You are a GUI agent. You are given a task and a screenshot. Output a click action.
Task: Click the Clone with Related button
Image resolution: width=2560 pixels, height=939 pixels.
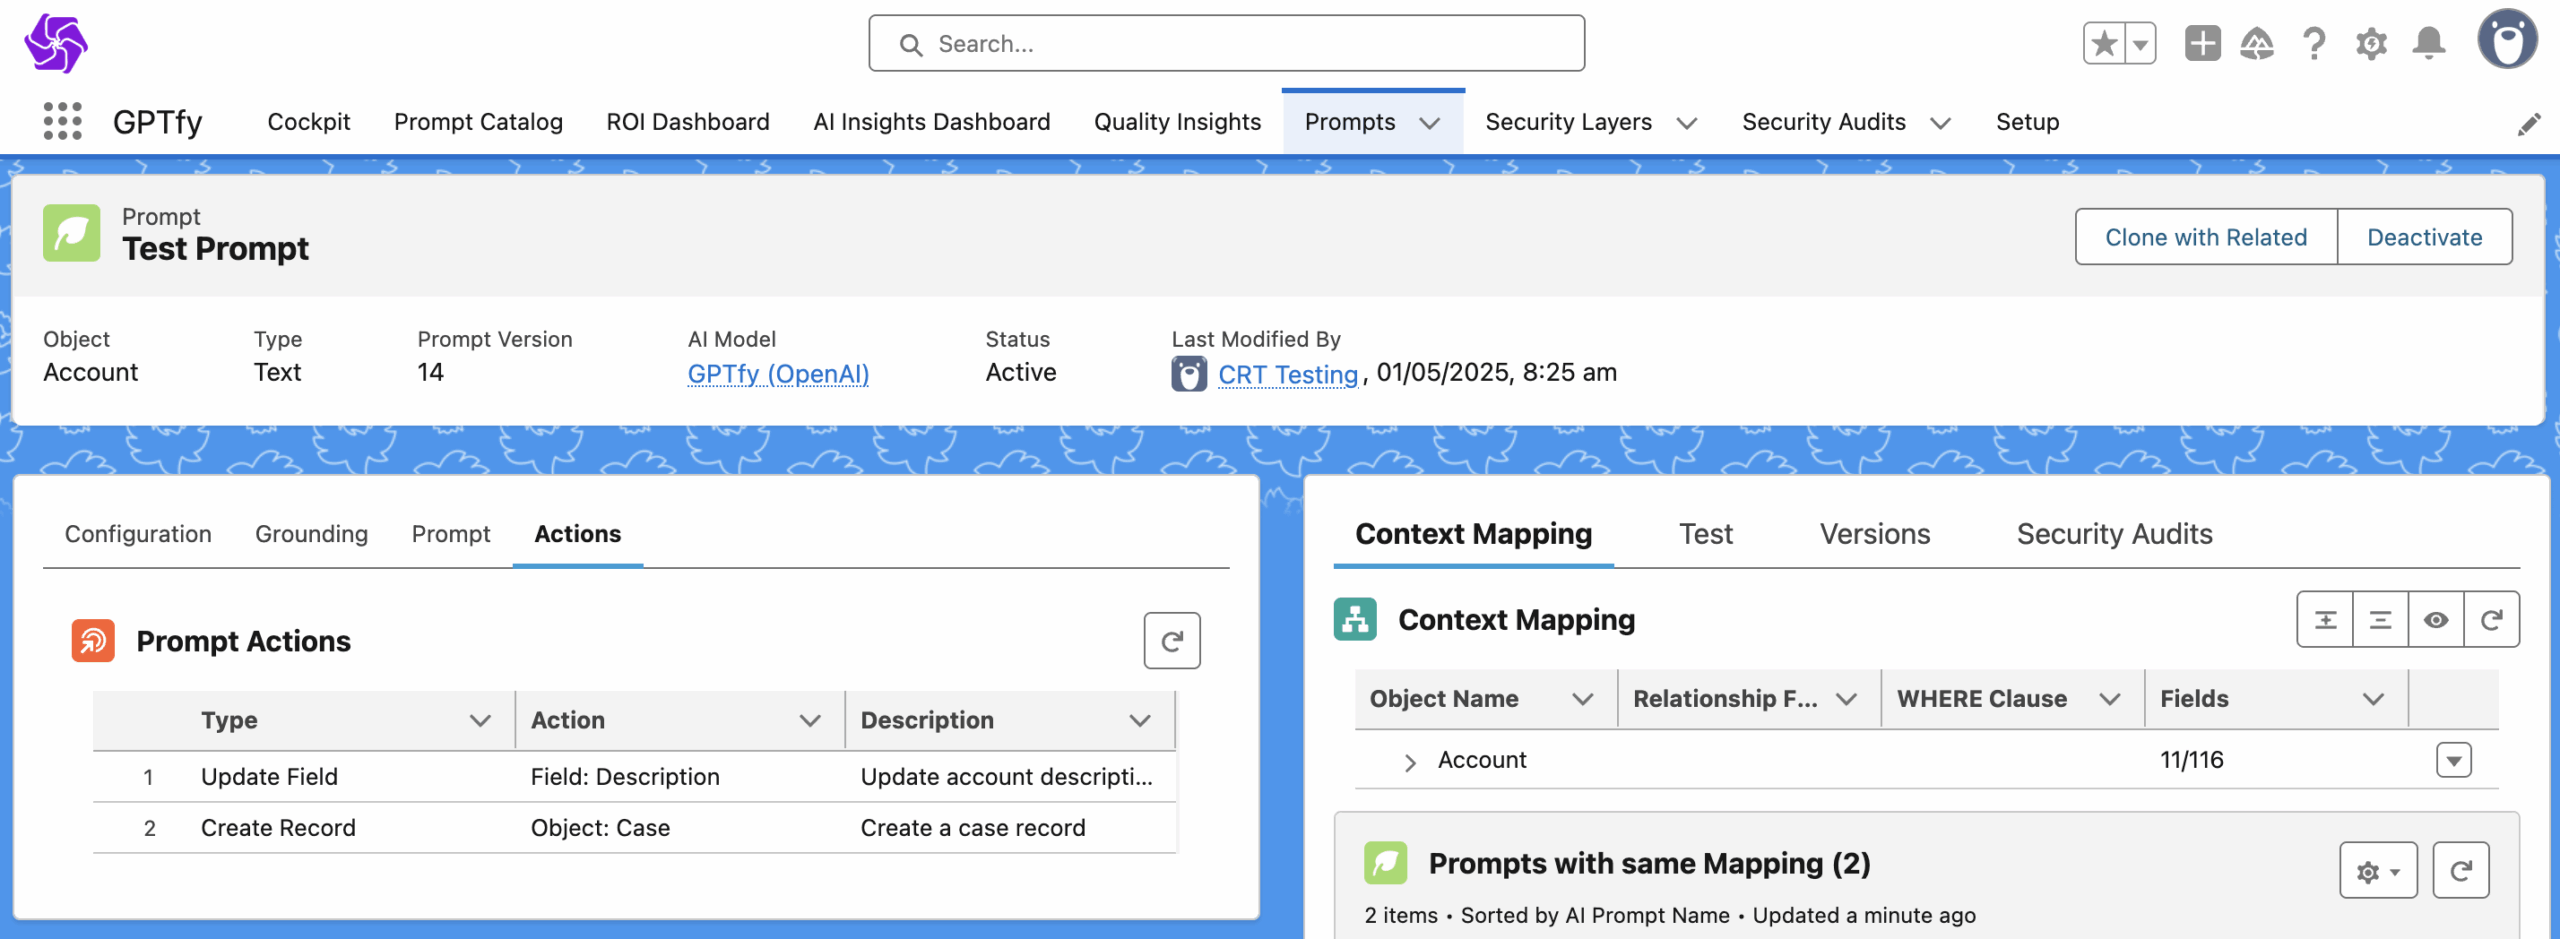2206,237
